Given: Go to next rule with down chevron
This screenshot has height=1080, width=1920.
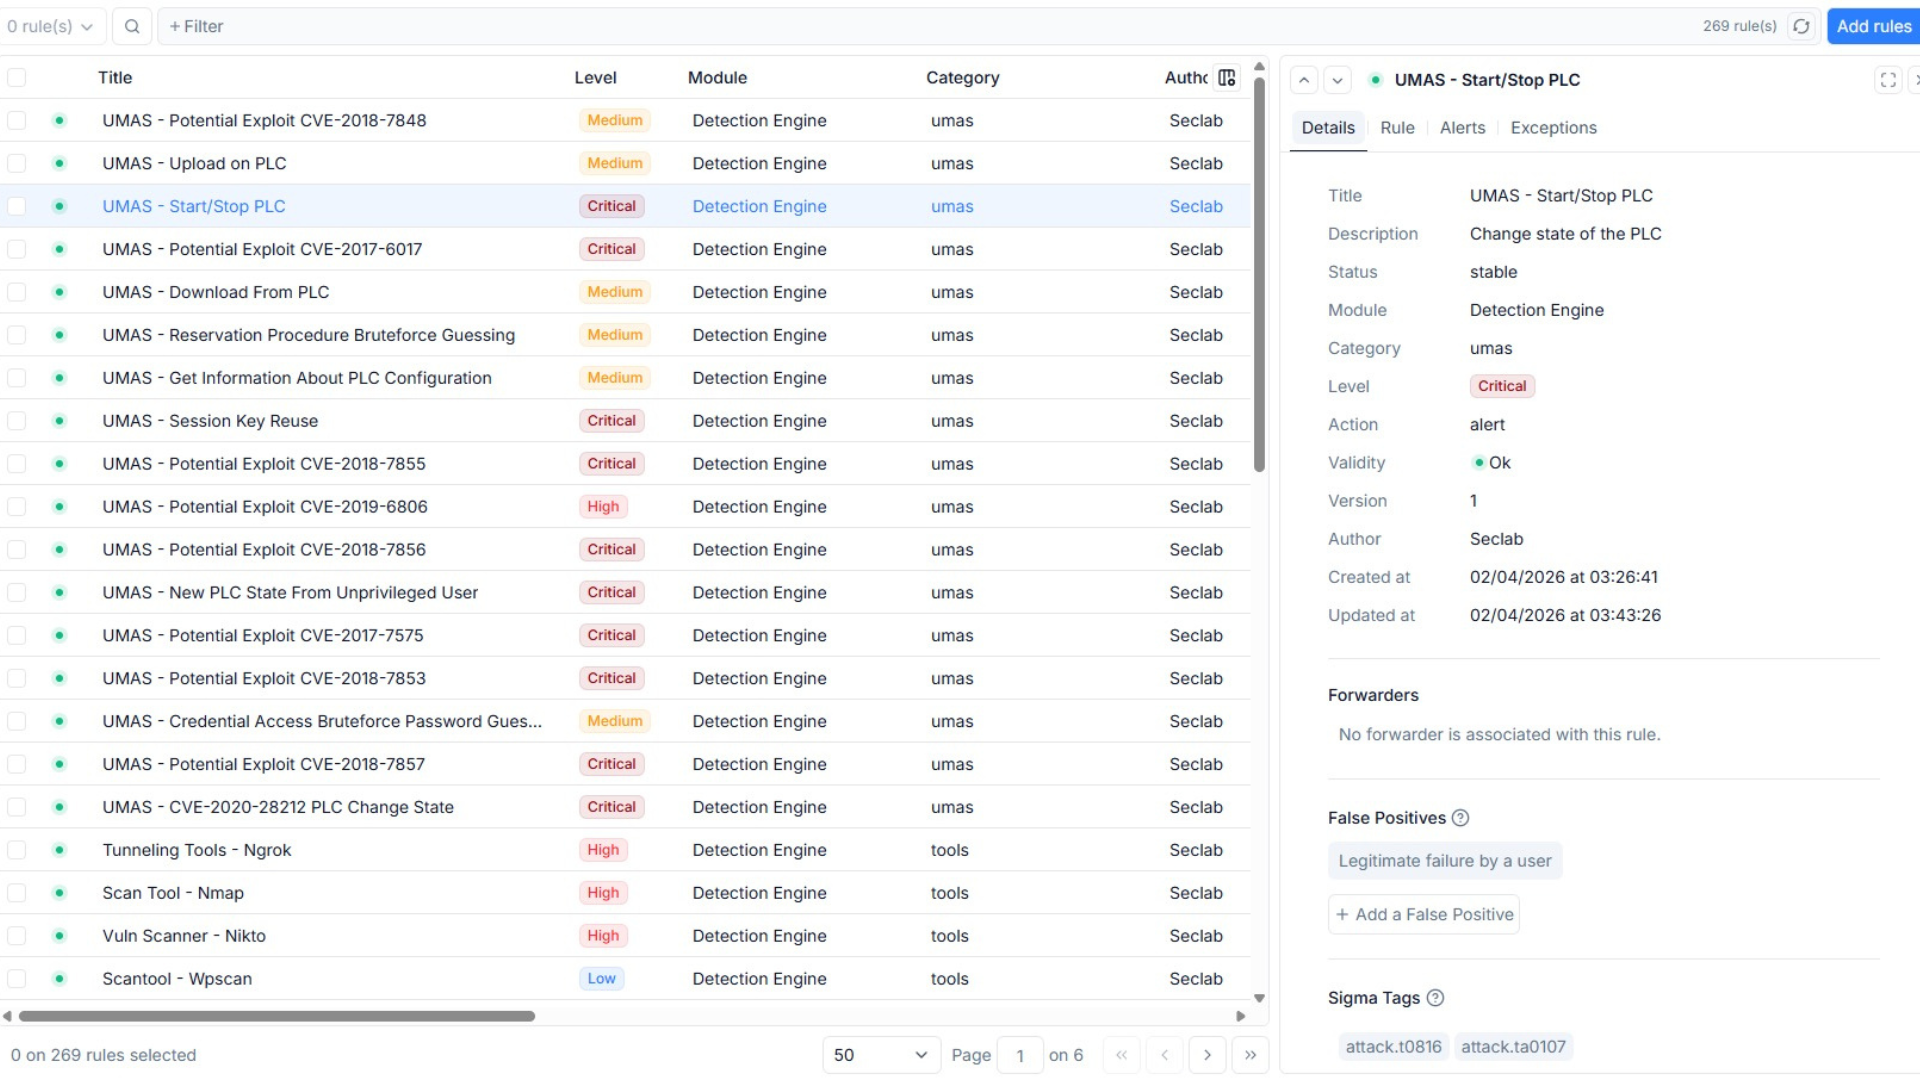Looking at the screenshot, I should click(1337, 80).
